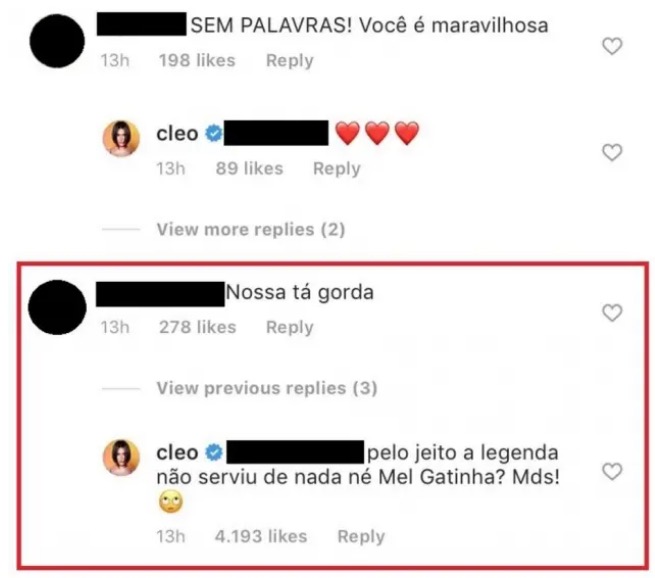Open cleo's avatar in the legenda reply
The height and width of the screenshot is (578, 655).
coord(121,457)
